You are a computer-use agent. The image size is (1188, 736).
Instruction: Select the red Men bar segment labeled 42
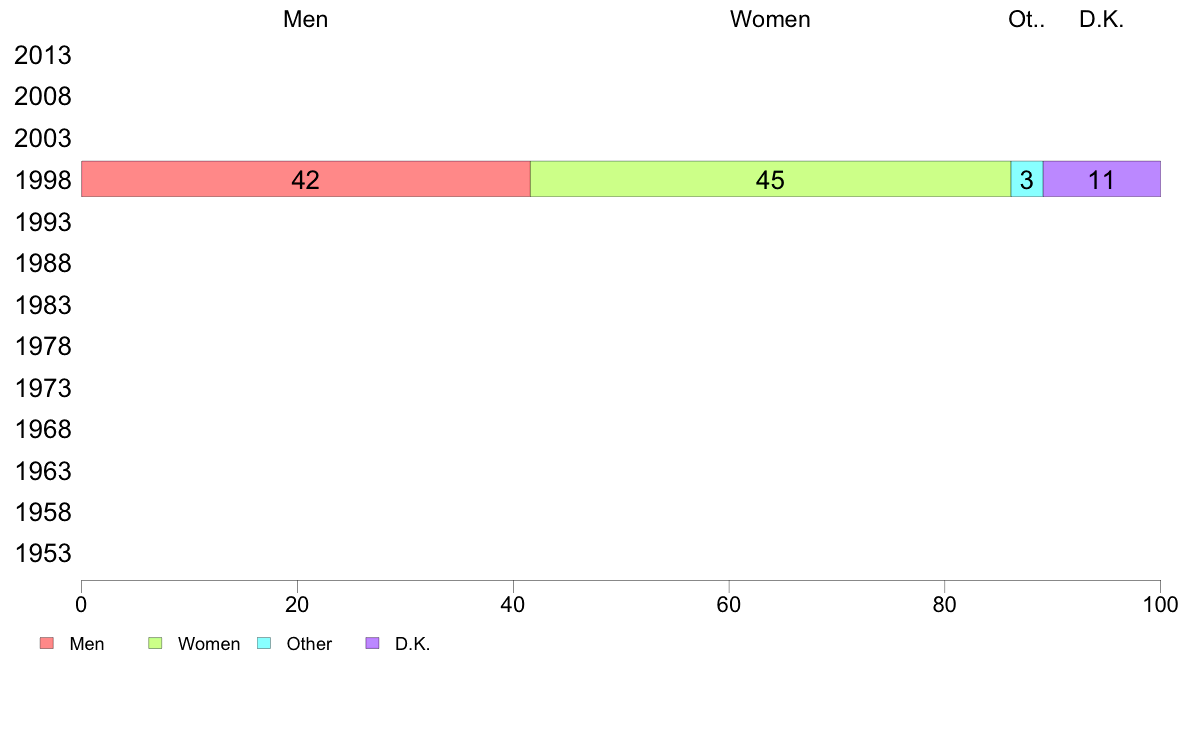click(x=306, y=179)
